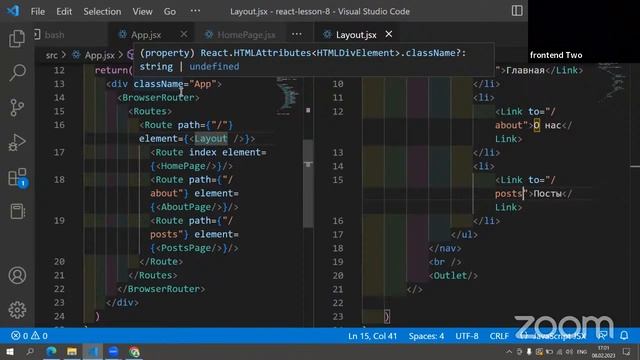This screenshot has height=360, width=640.
Task: Click line number 17 in Layout.jsx gutter
Action: pyautogui.click(x=338, y=235)
